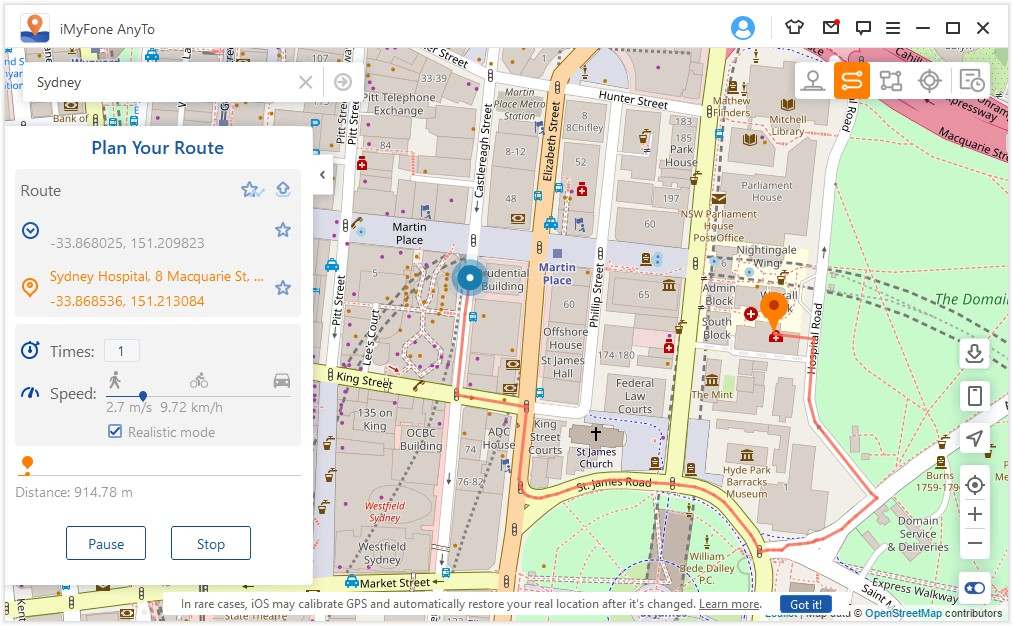
Task: Favorite the whole route
Action: [252, 190]
